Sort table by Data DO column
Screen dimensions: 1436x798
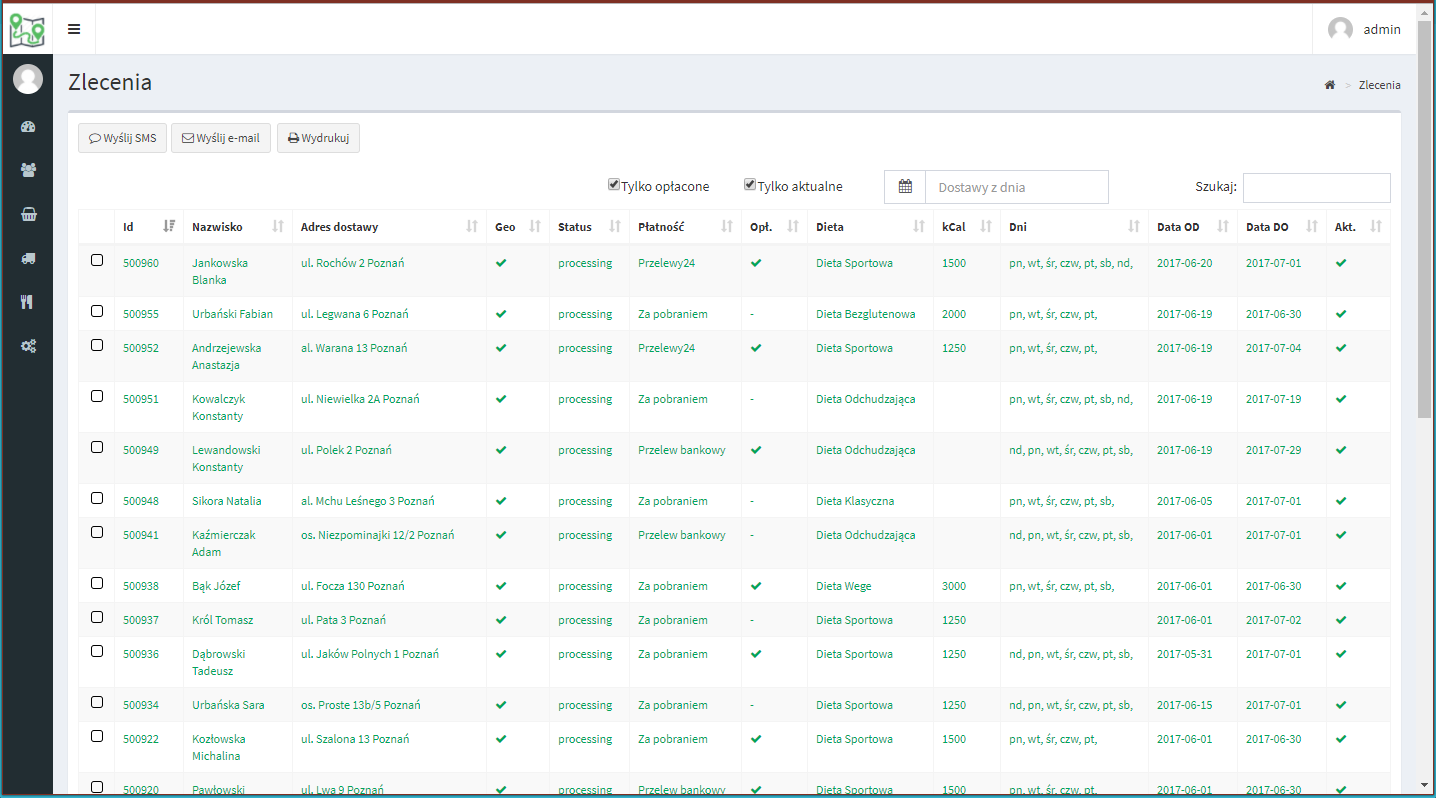[1282, 227]
